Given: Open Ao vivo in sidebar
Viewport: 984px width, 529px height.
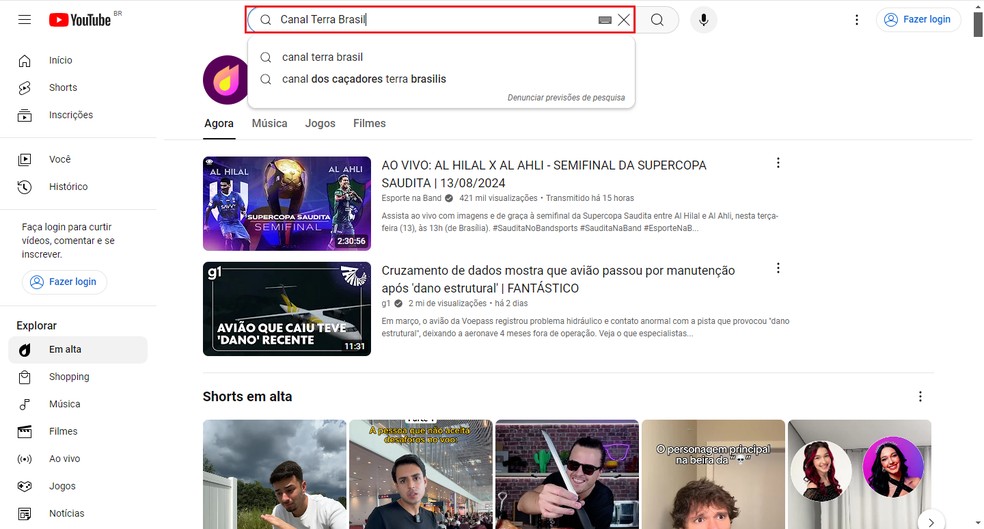Looking at the screenshot, I should [78, 459].
